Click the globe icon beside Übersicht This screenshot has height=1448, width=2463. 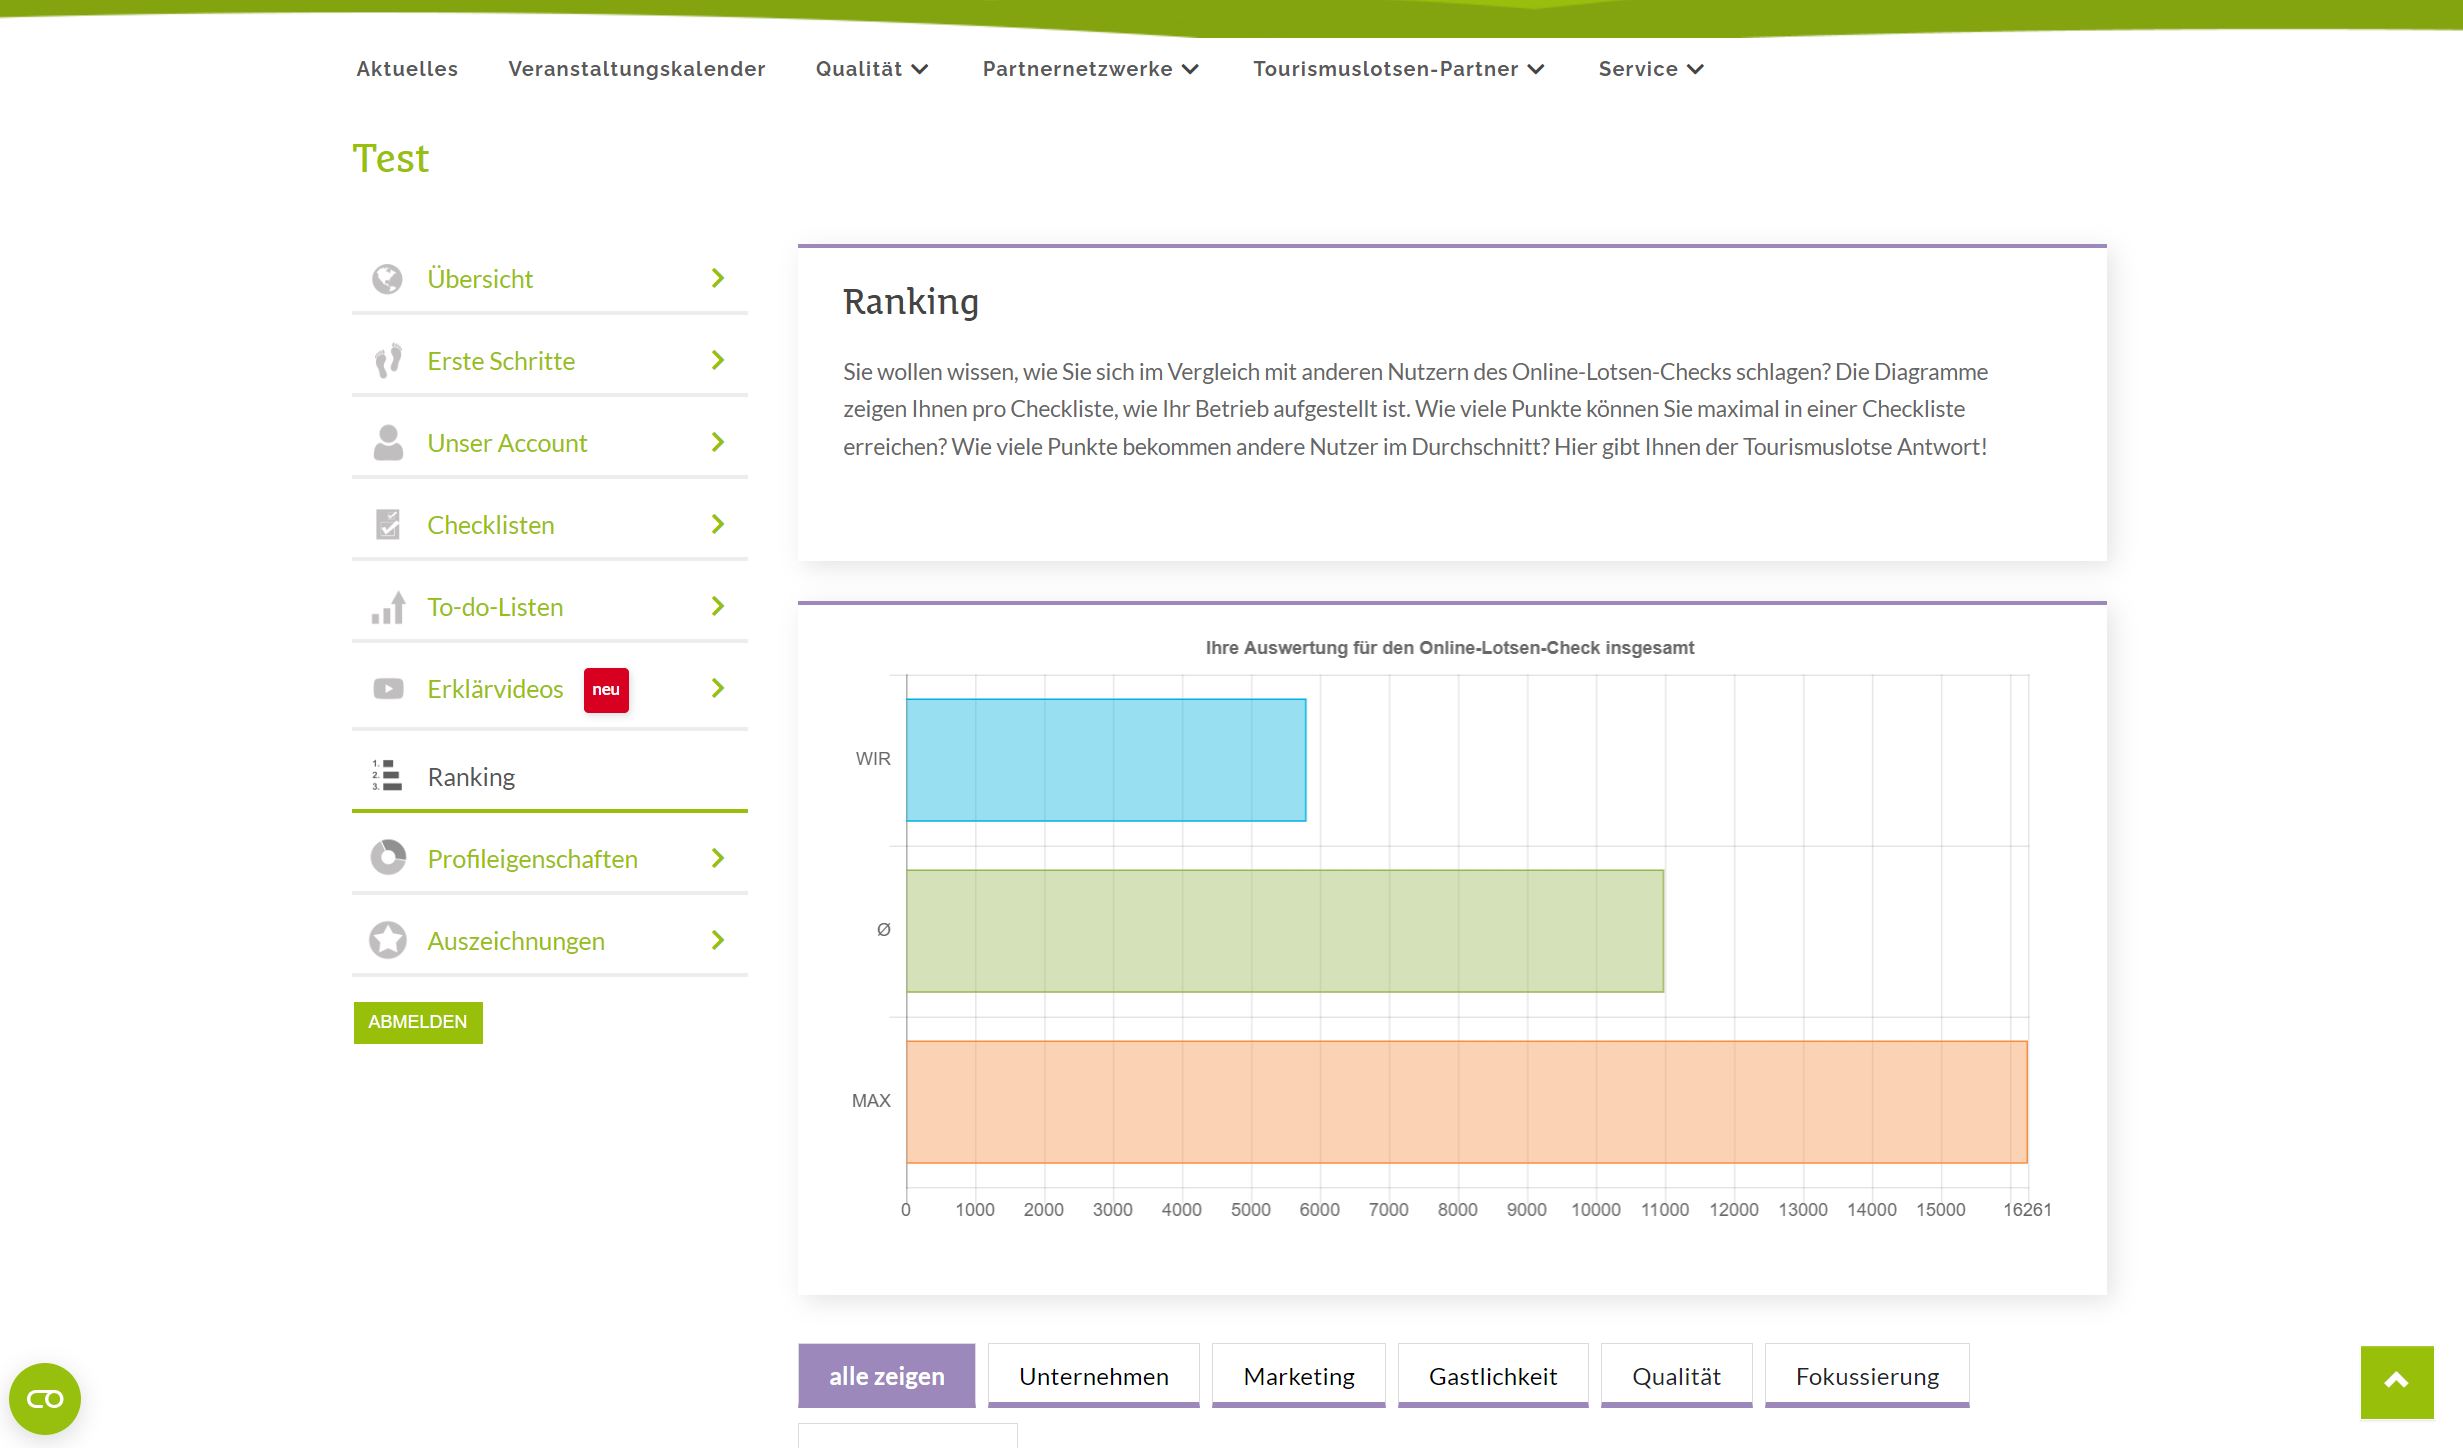coord(387,279)
